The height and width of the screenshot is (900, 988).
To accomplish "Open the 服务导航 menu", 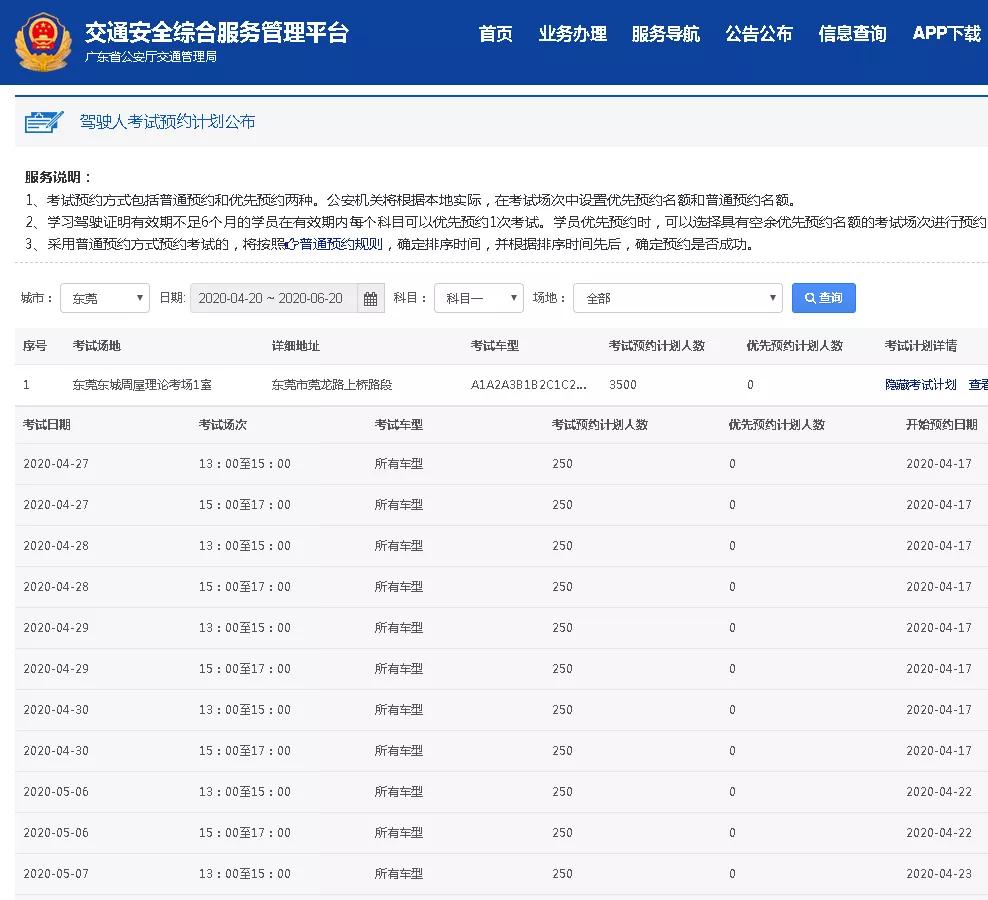I will coord(665,33).
